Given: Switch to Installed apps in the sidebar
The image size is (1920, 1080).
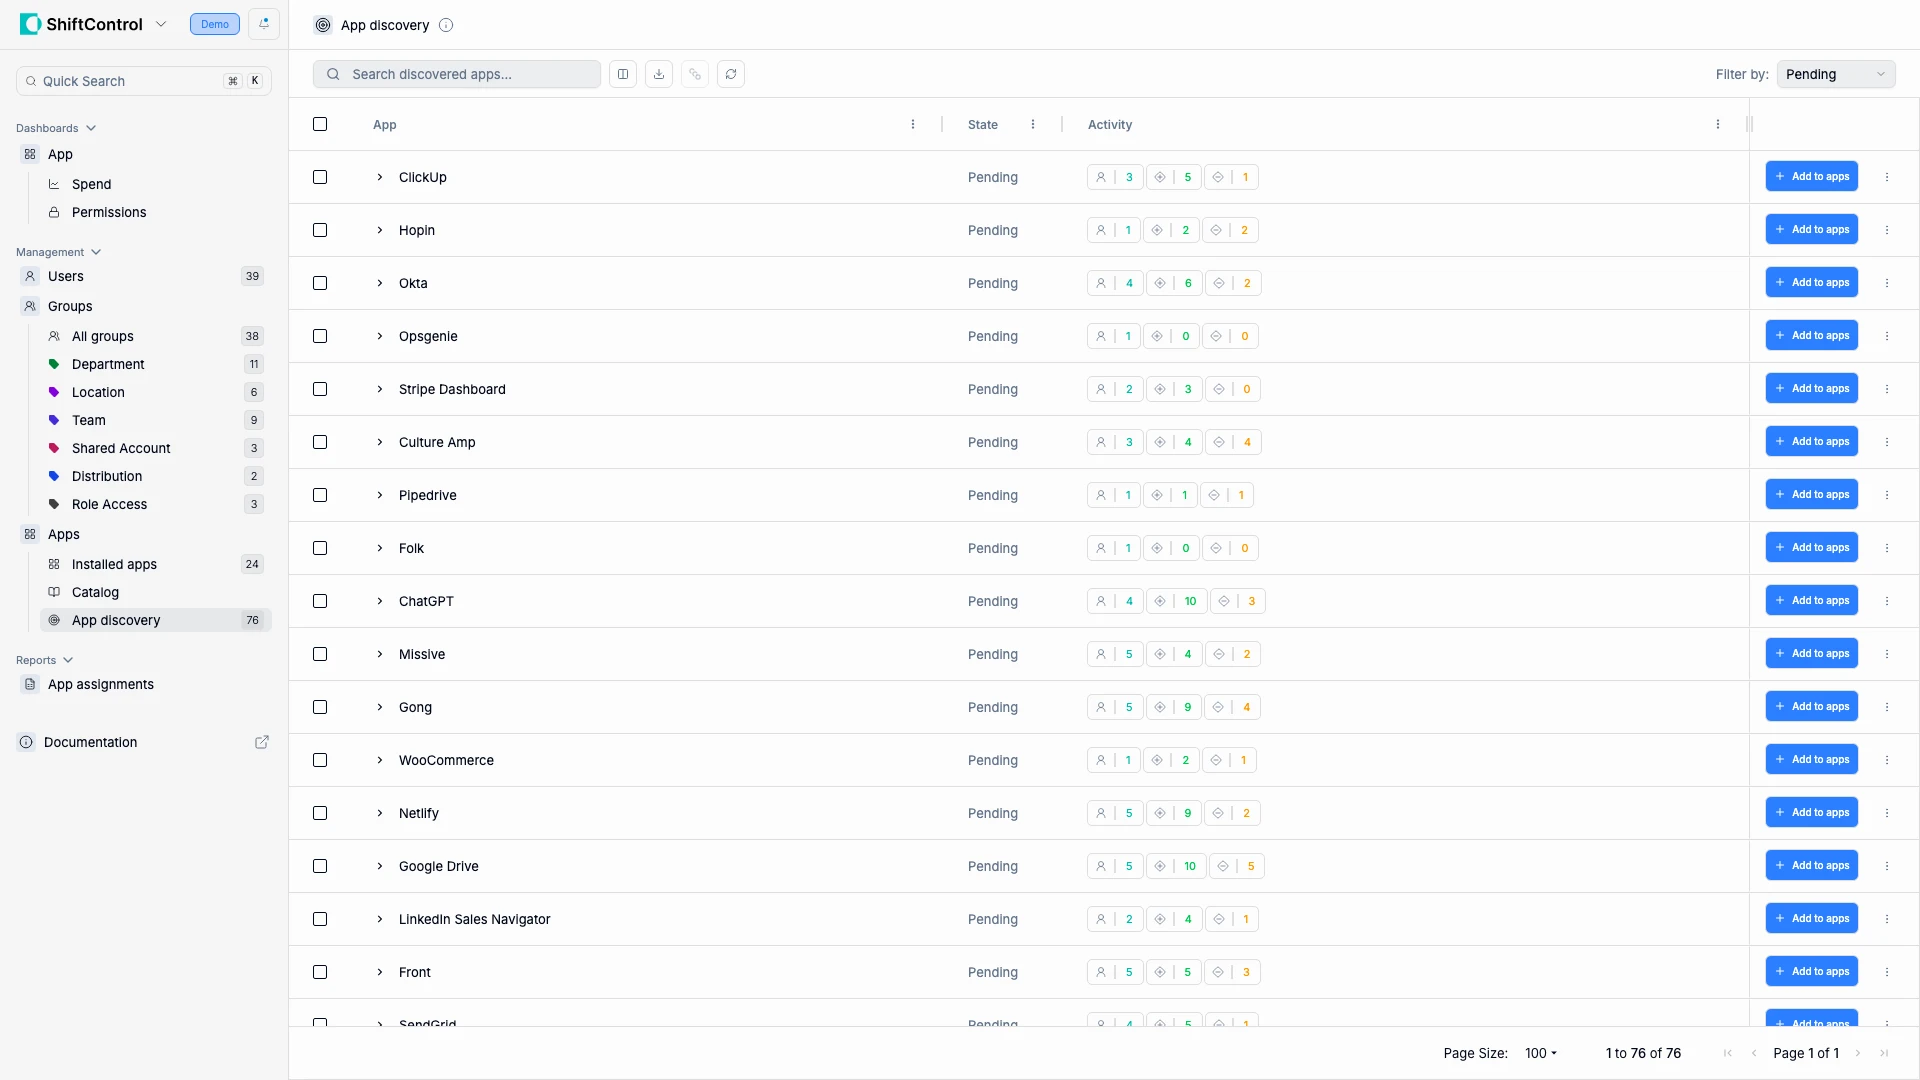Looking at the screenshot, I should pyautogui.click(x=113, y=564).
